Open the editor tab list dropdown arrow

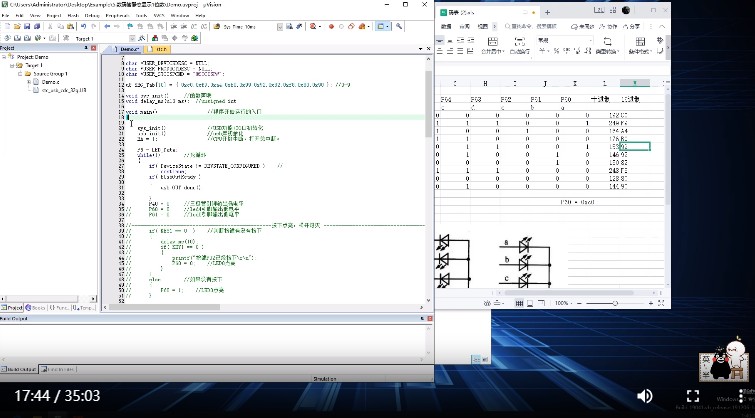click(x=420, y=49)
